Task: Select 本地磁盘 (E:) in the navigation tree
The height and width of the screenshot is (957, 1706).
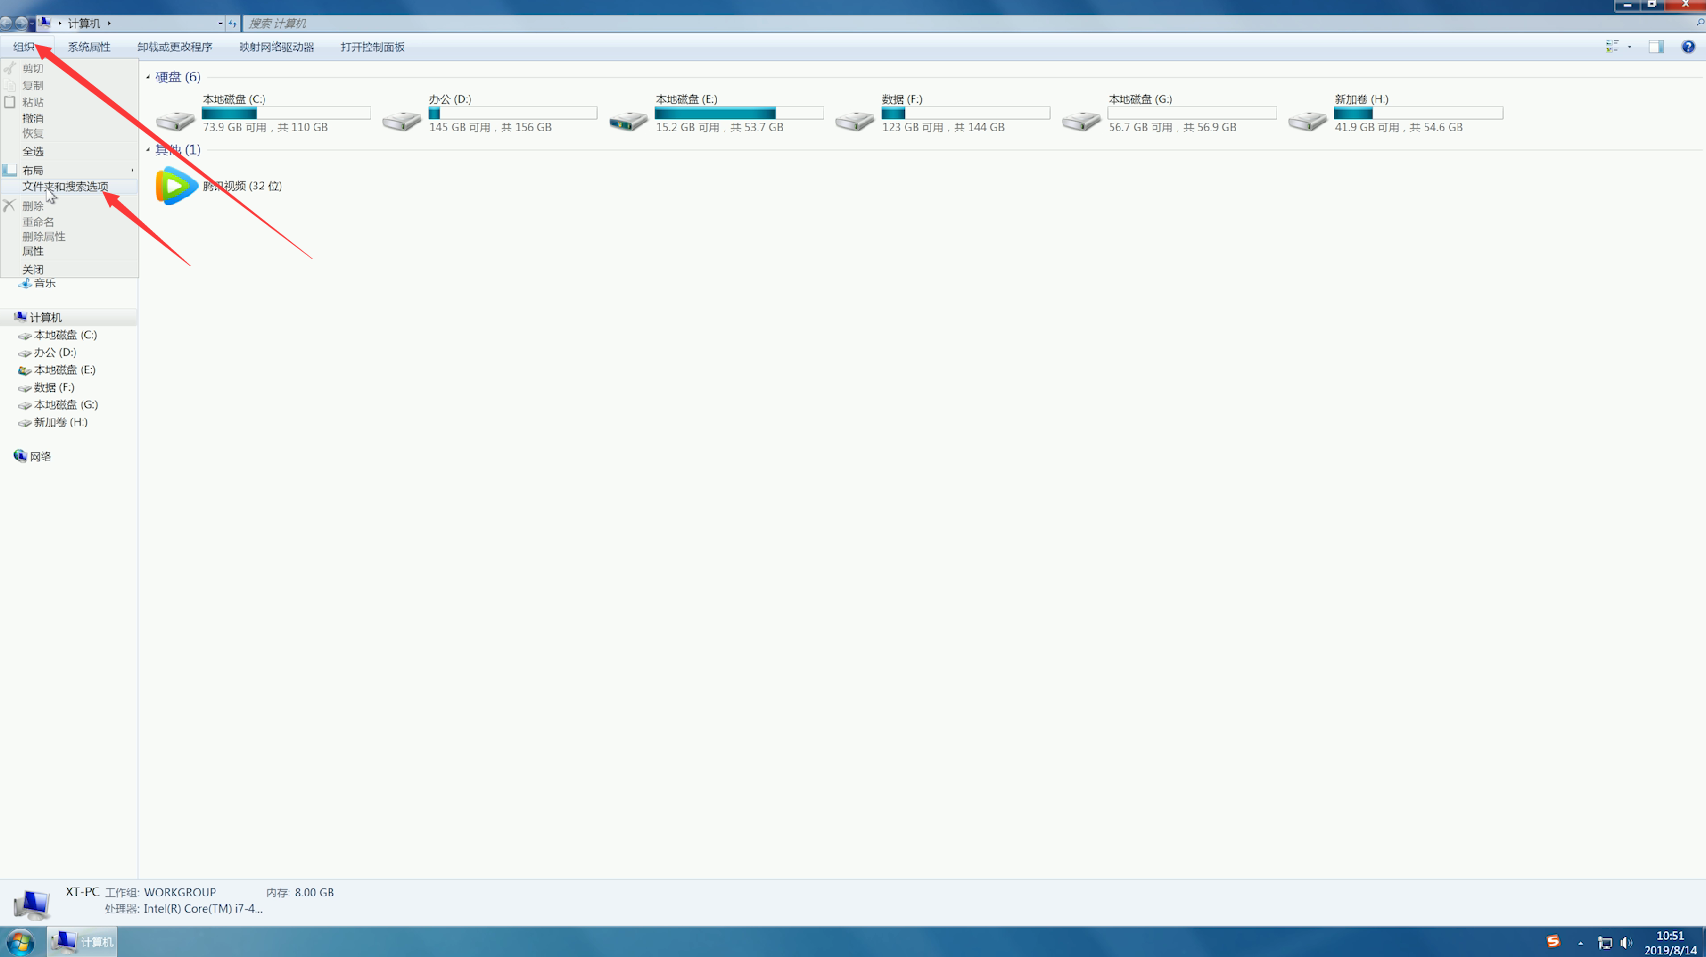Action: tap(57, 370)
